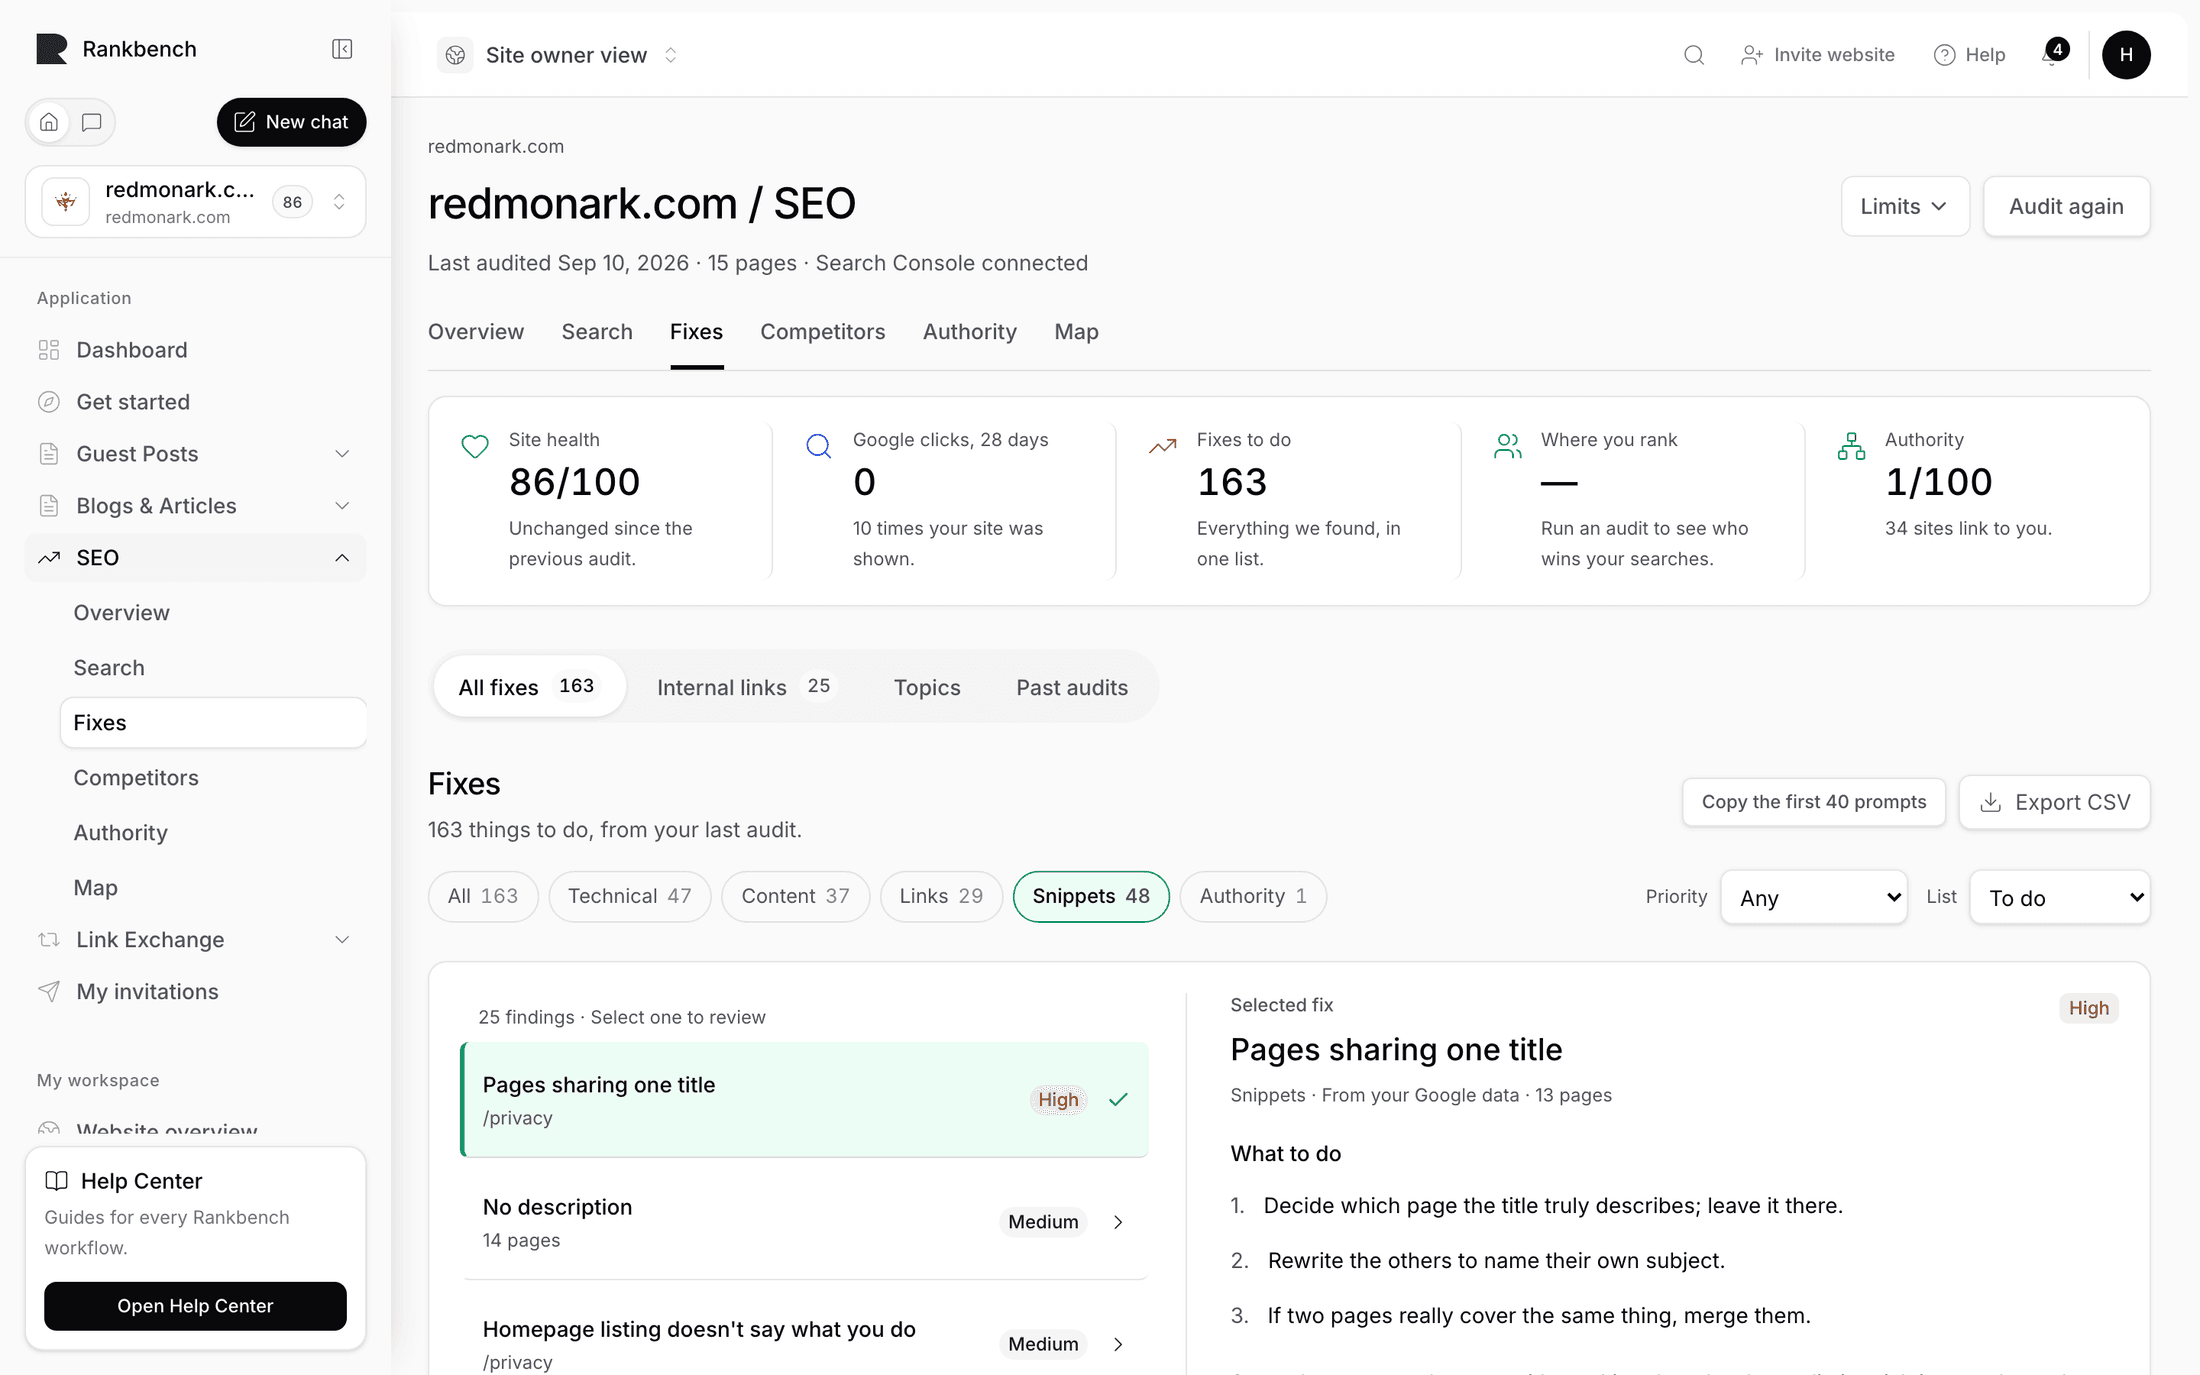Click the My invitations paper plane icon
This screenshot has height=1375, width=2200.
click(x=49, y=991)
